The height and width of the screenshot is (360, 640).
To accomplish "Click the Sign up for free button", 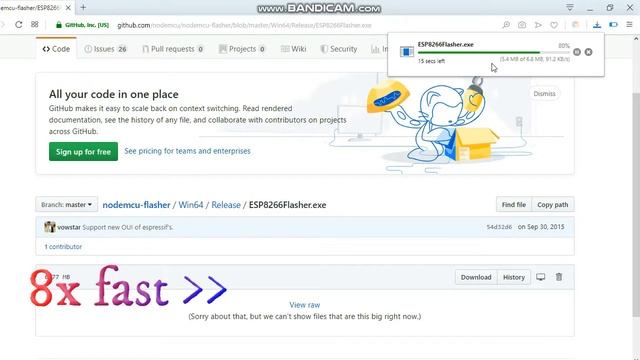I will coord(83,151).
